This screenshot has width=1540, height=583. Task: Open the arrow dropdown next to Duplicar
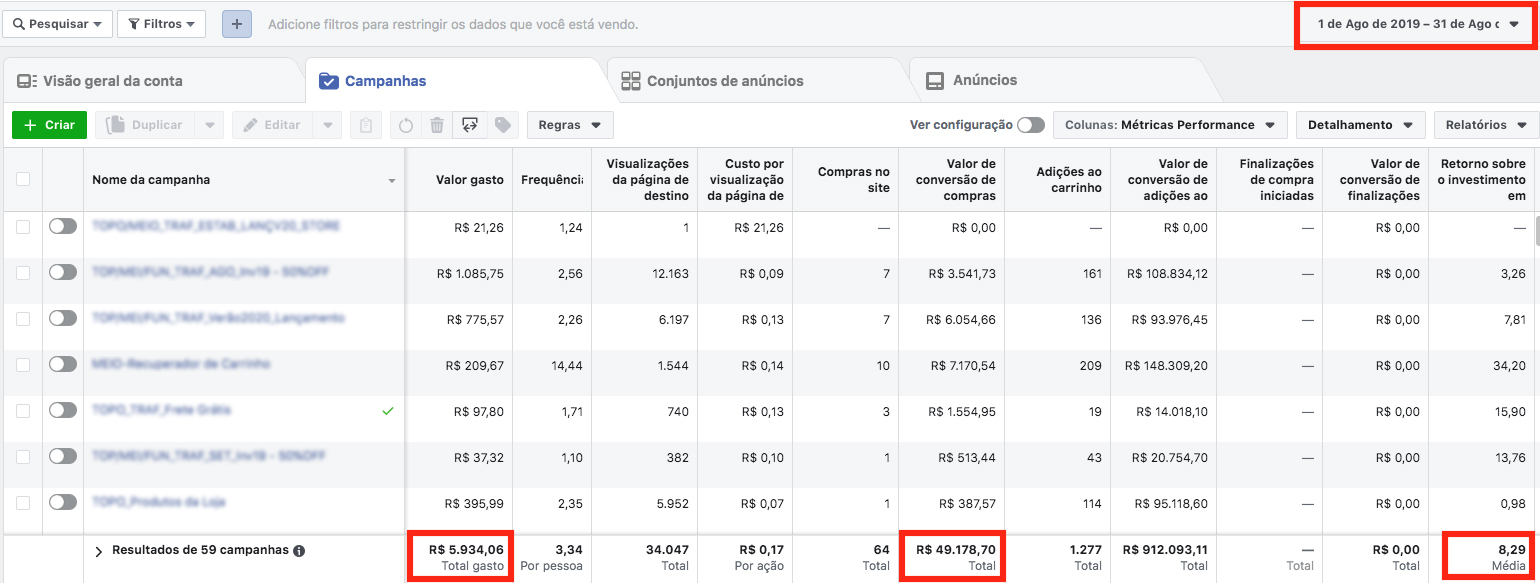(x=209, y=125)
